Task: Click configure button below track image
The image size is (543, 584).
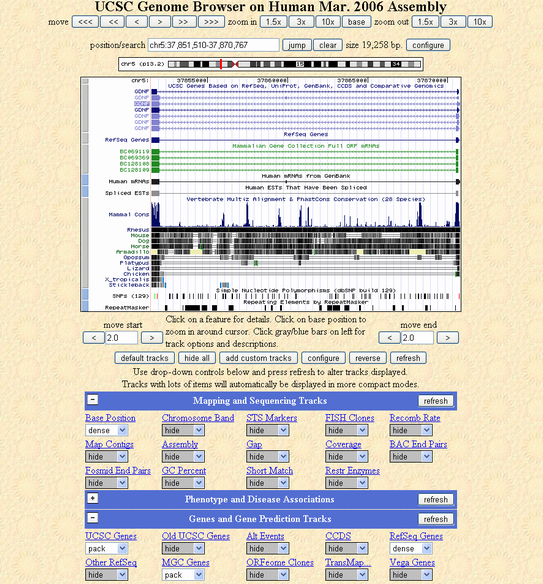Action: (323, 358)
